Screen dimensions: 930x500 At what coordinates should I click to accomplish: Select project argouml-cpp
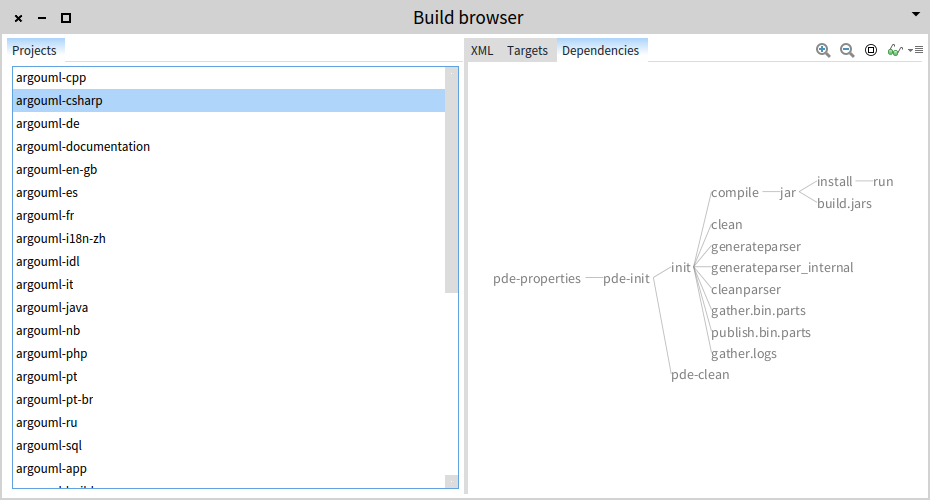(229, 78)
